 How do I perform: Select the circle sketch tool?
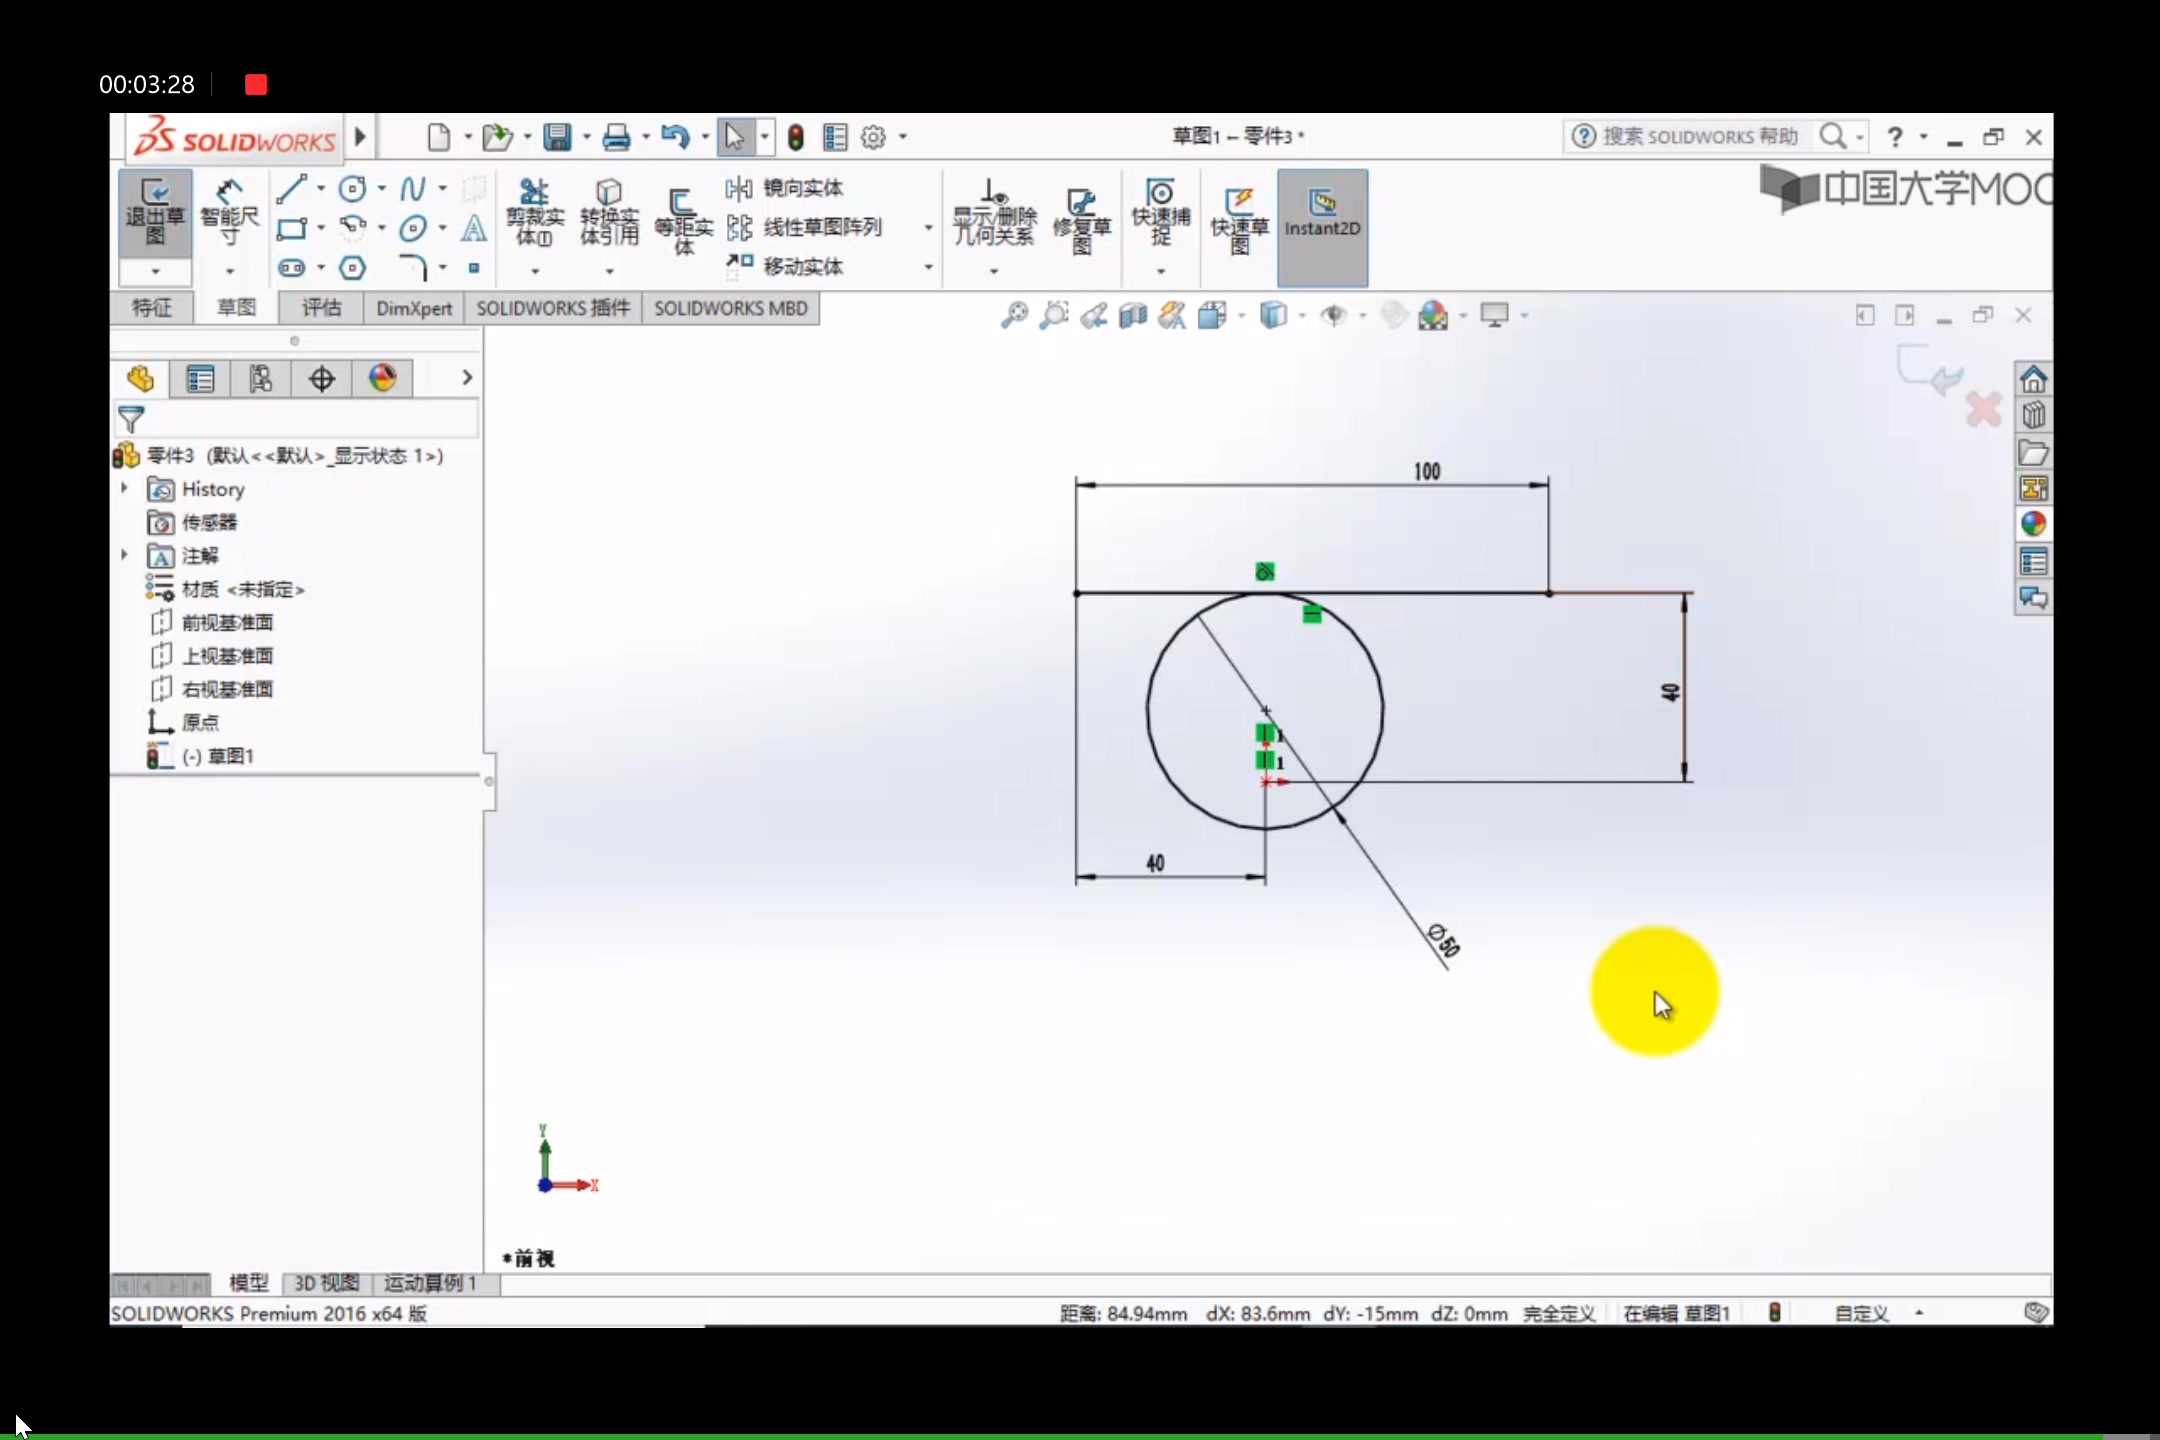pos(352,188)
